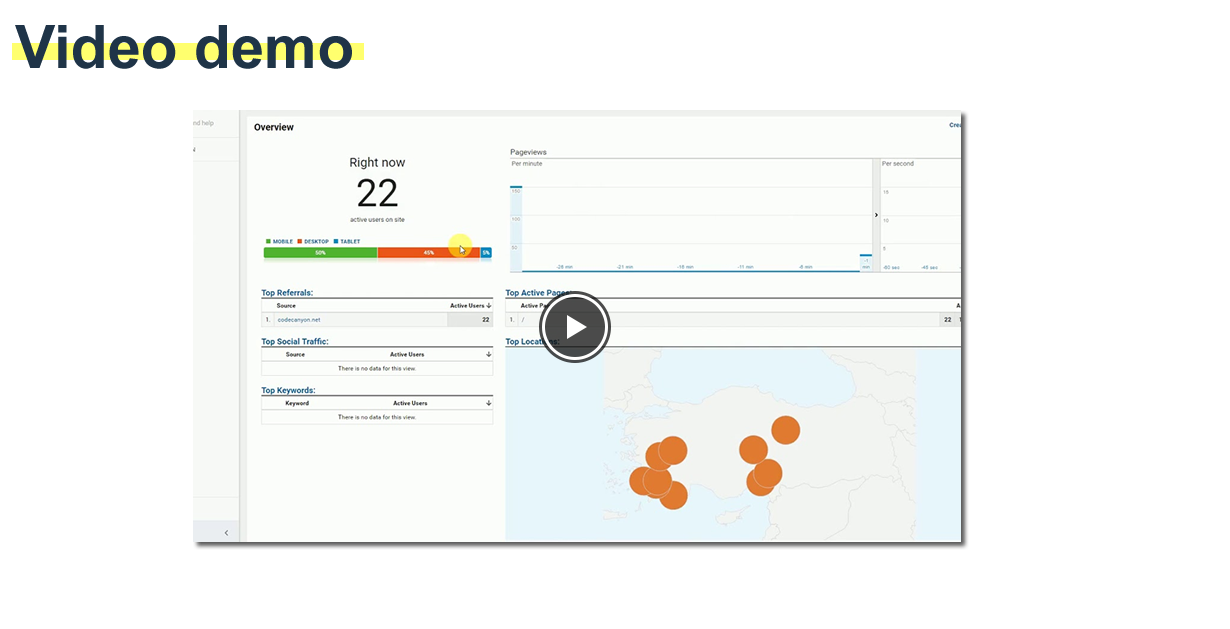
Task: Expand the chevron between pageview charts
Action: tap(876, 215)
